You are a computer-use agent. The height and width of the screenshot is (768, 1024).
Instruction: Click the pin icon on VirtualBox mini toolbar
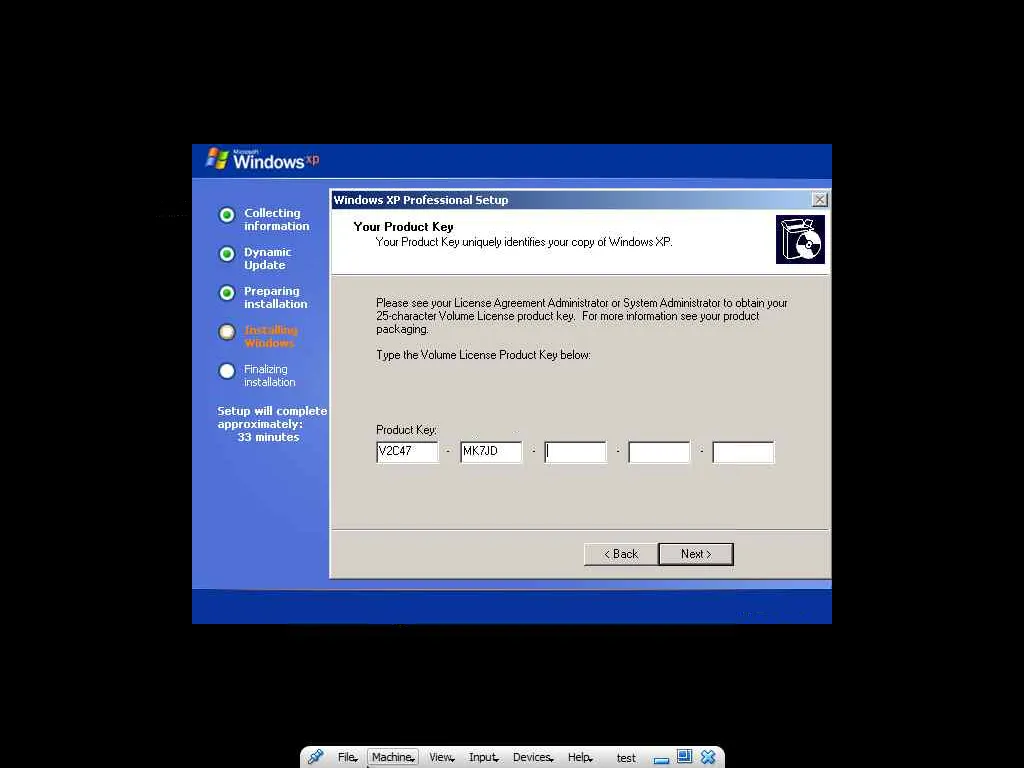tap(316, 756)
